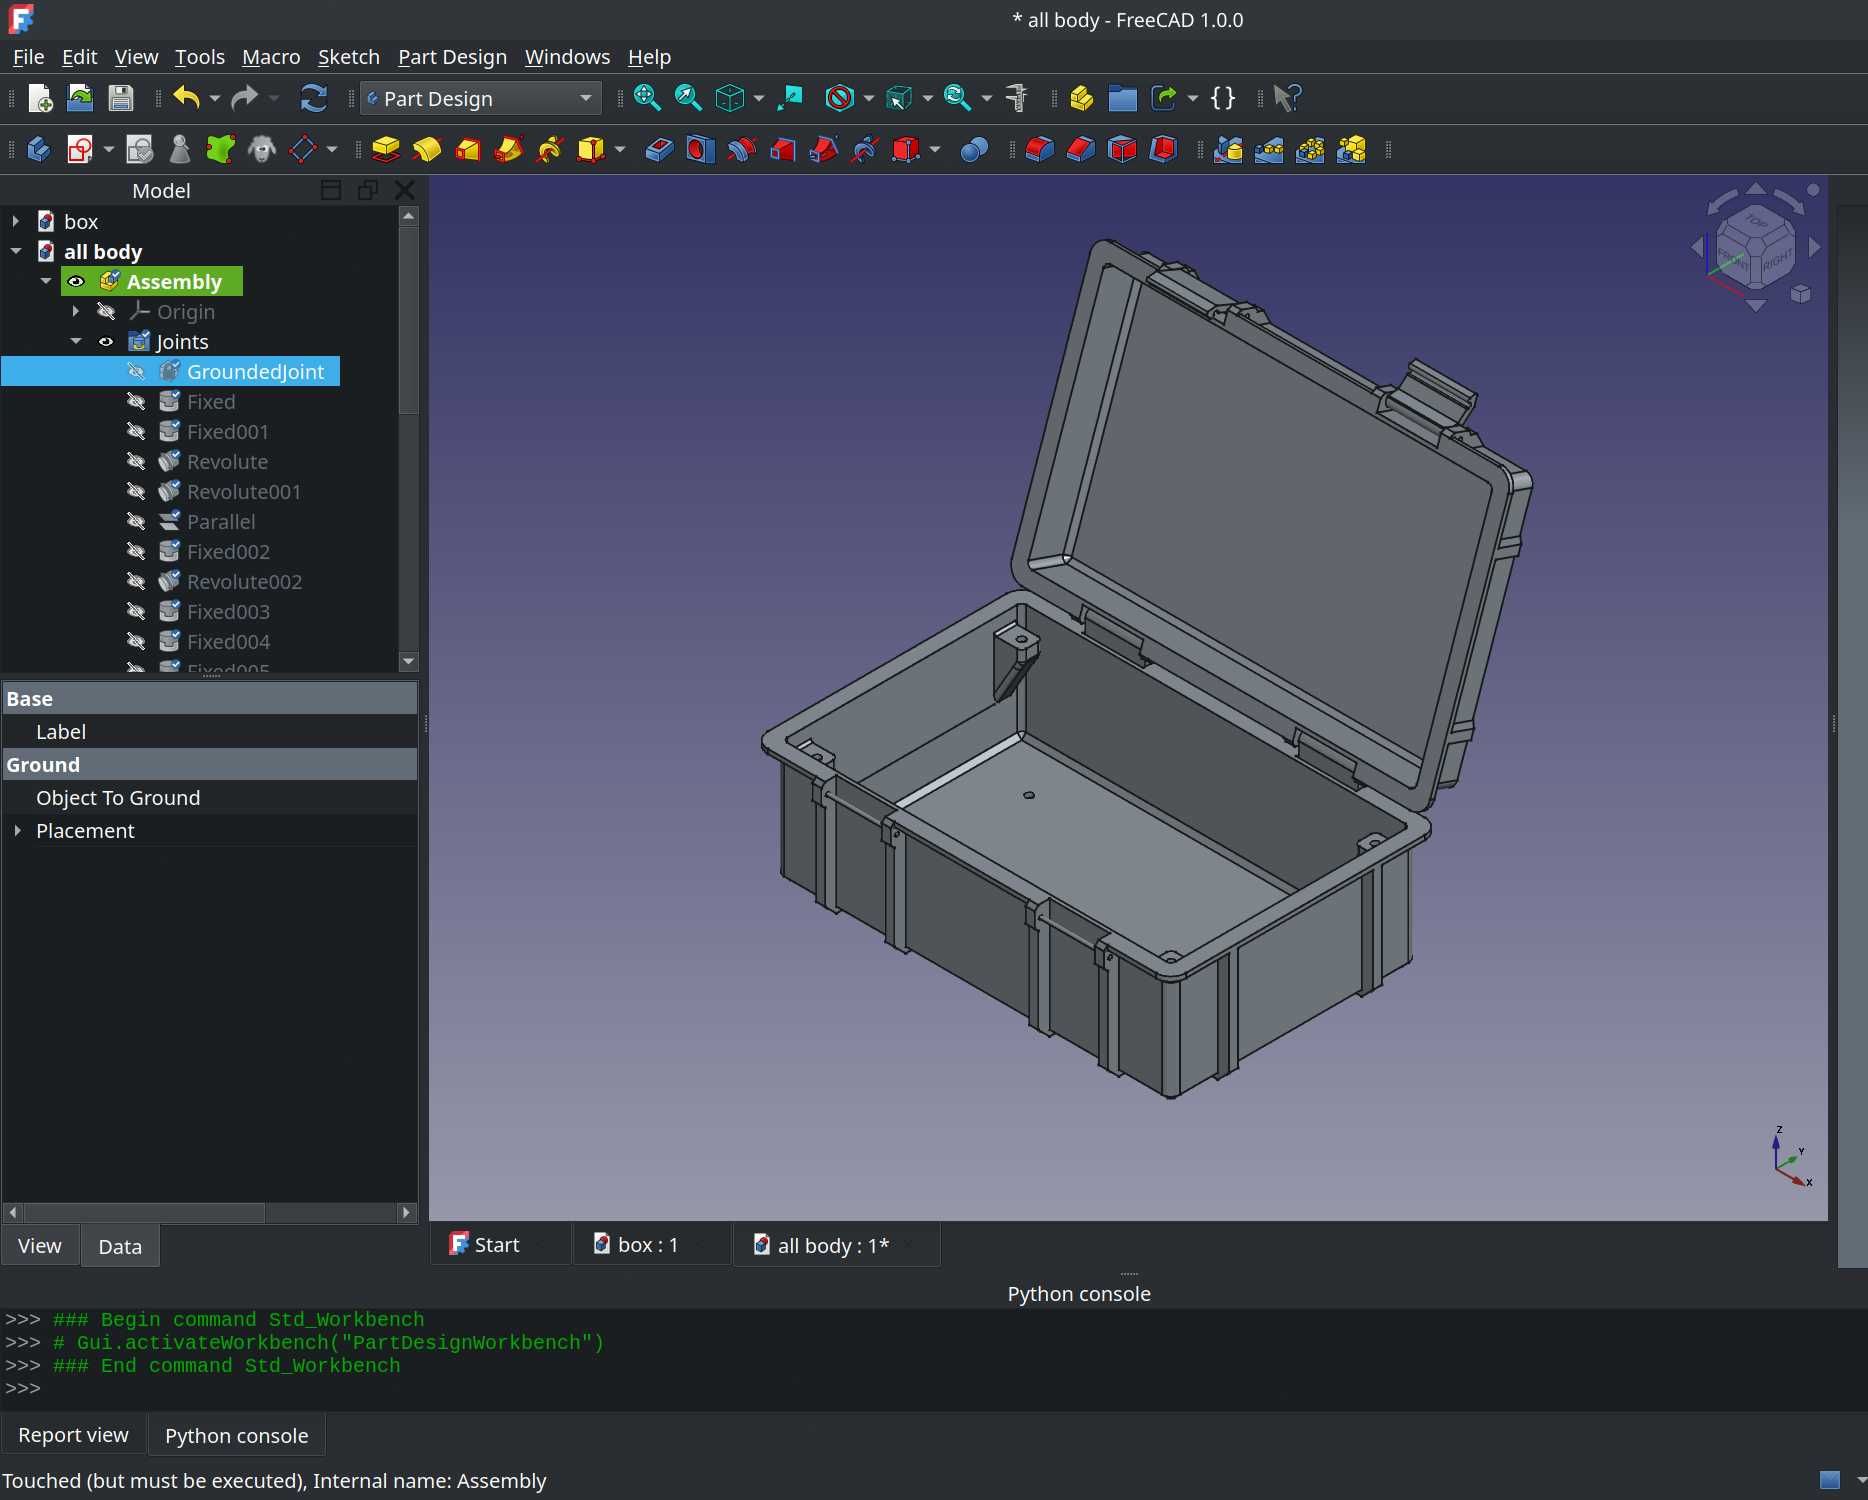Click the What's This help icon
This screenshot has height=1500, width=1868.
pos(1288,98)
